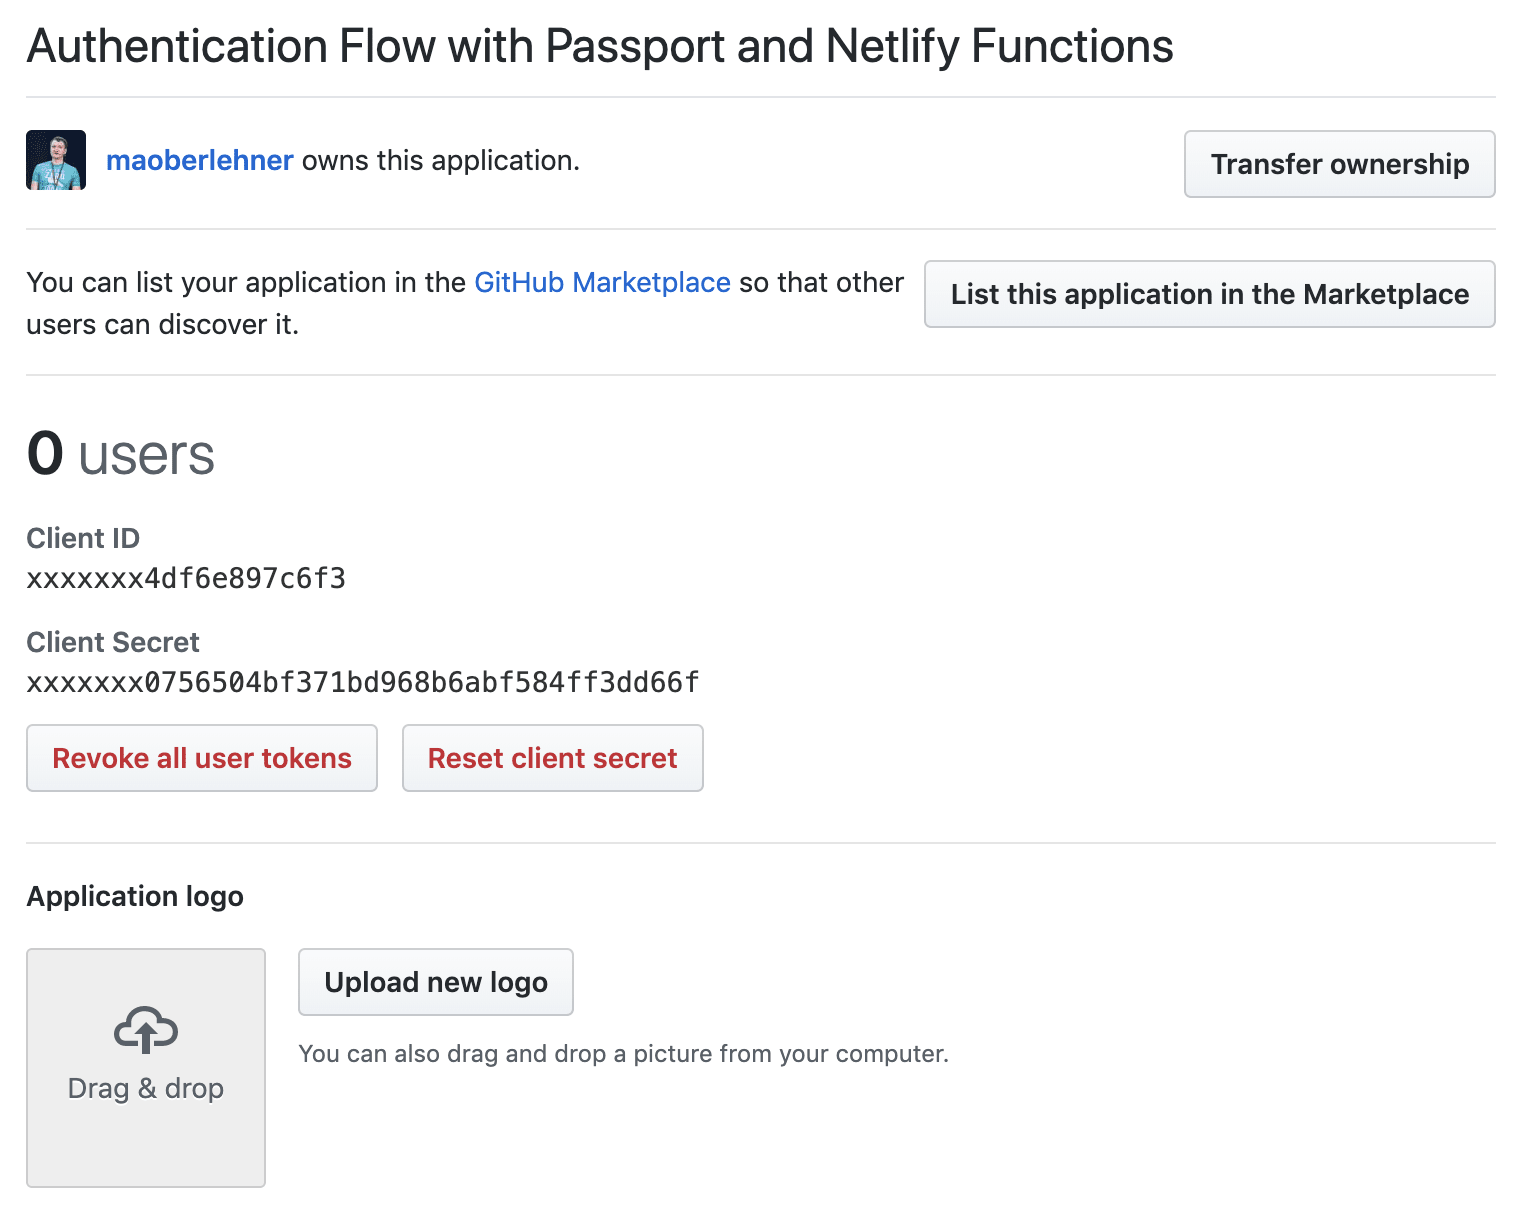Click the page title heading
The image size is (1526, 1210).
pyautogui.click(x=600, y=46)
